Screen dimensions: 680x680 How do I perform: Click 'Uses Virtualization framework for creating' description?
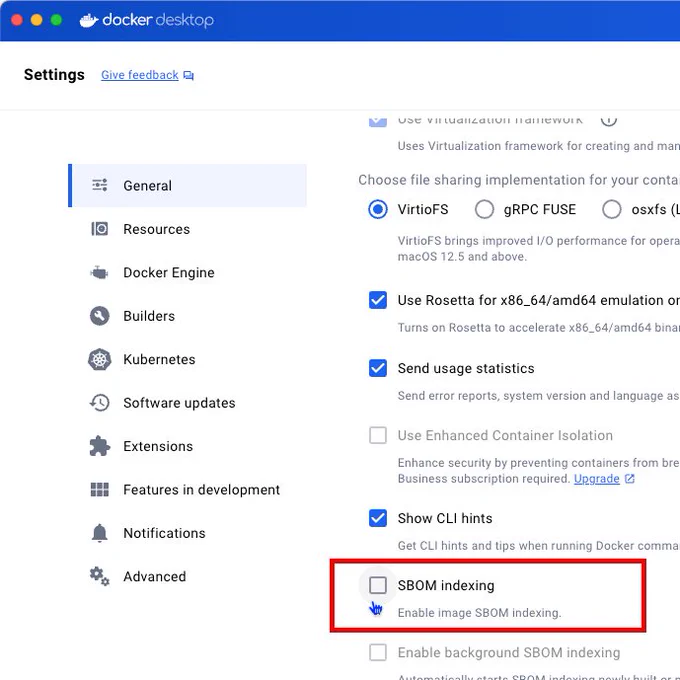539,146
